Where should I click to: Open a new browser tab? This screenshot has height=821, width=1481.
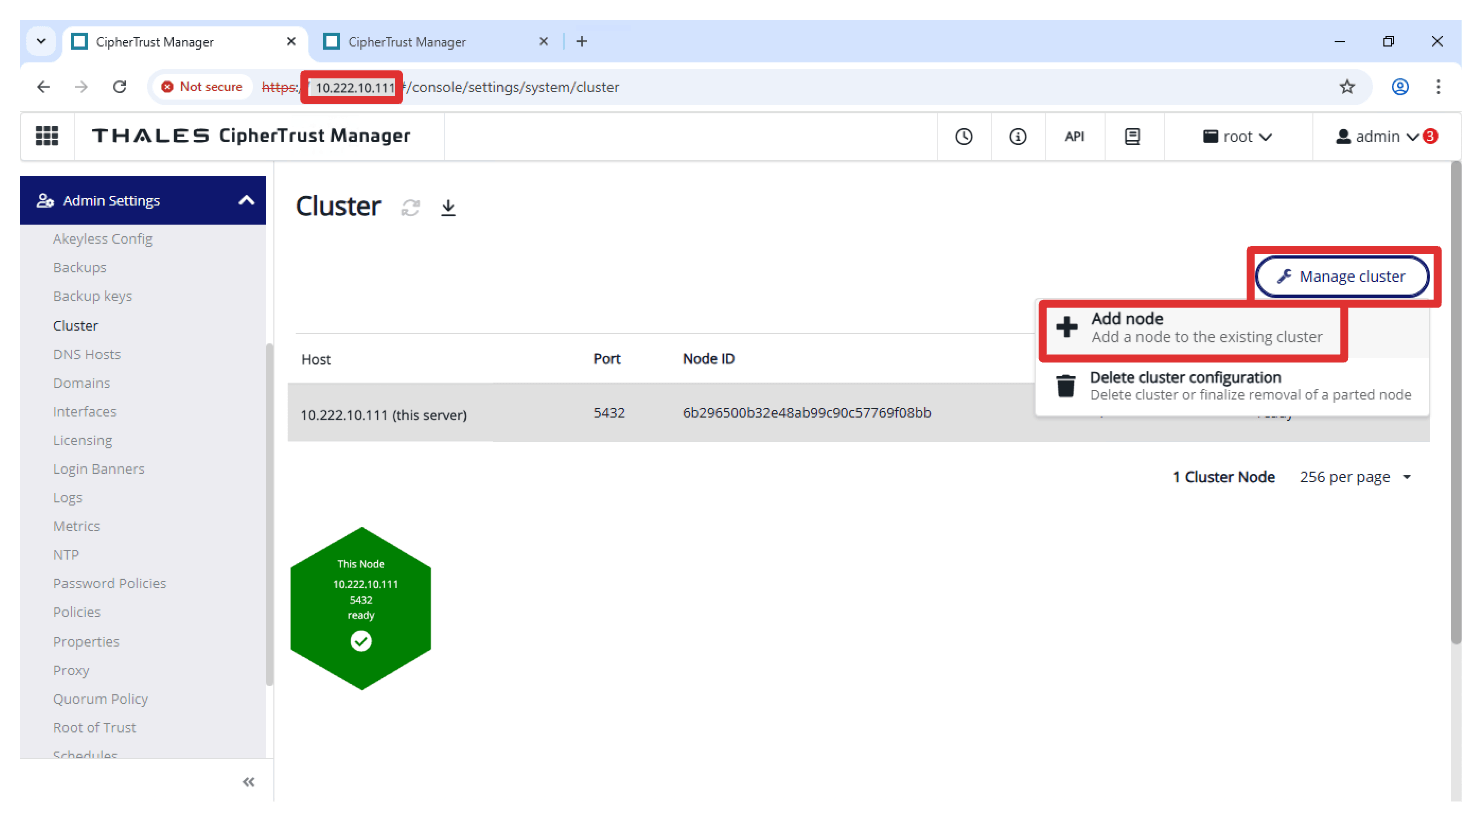click(x=582, y=42)
